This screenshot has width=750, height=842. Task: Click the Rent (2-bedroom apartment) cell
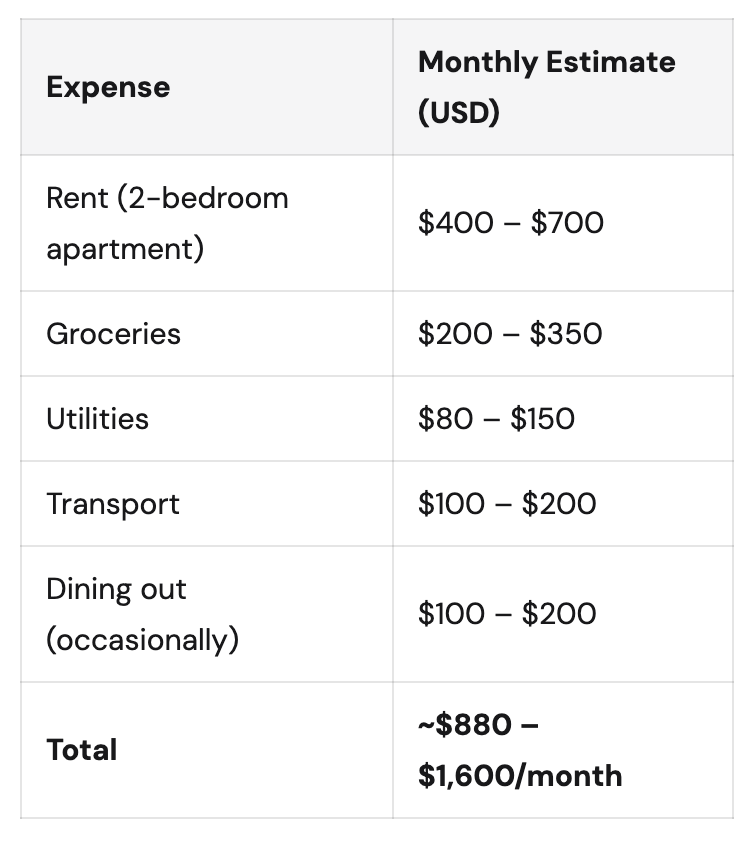click(167, 222)
